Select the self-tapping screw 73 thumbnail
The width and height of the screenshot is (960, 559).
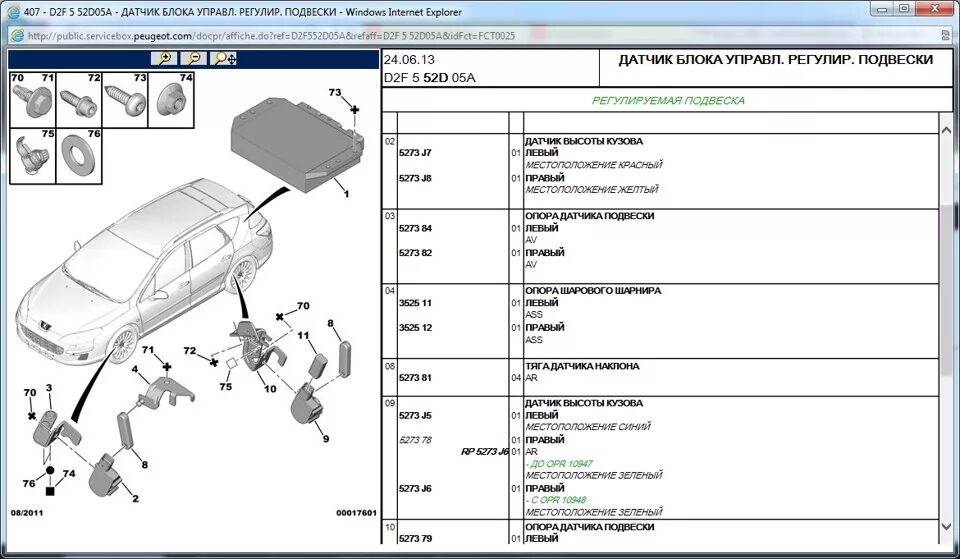coord(125,100)
